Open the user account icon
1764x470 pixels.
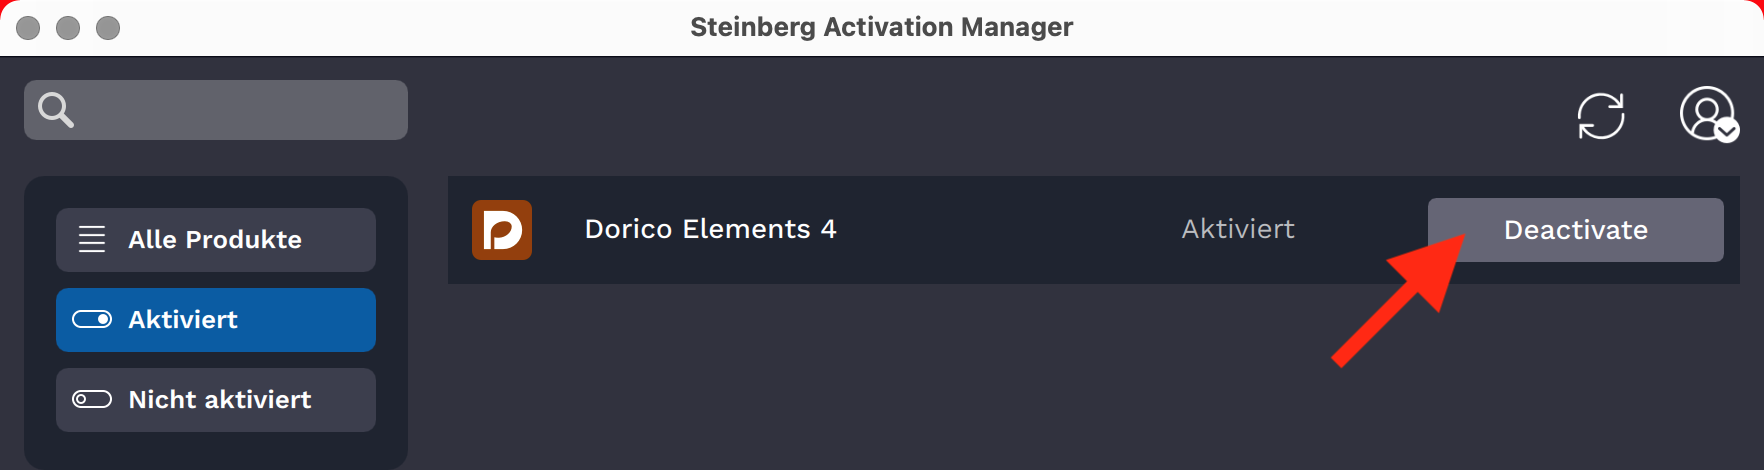pos(1707,113)
